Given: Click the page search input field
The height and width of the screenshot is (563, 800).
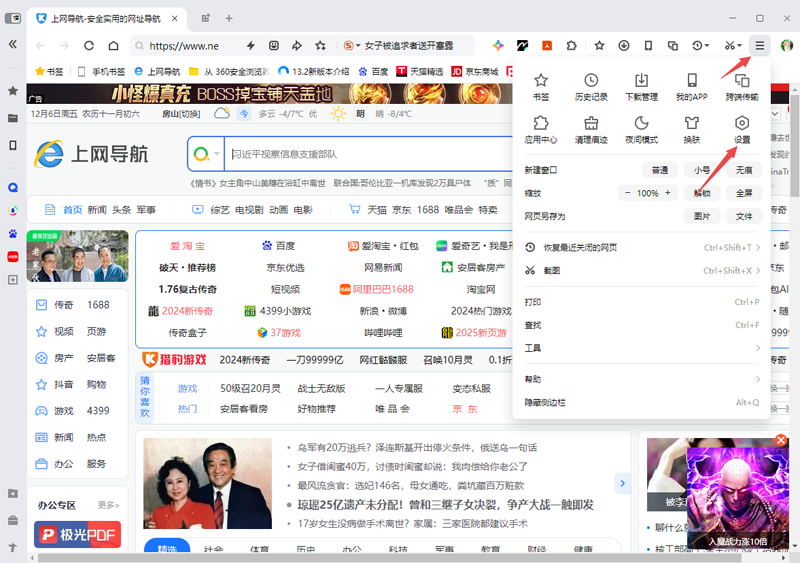Looking at the screenshot, I should (x=368, y=154).
